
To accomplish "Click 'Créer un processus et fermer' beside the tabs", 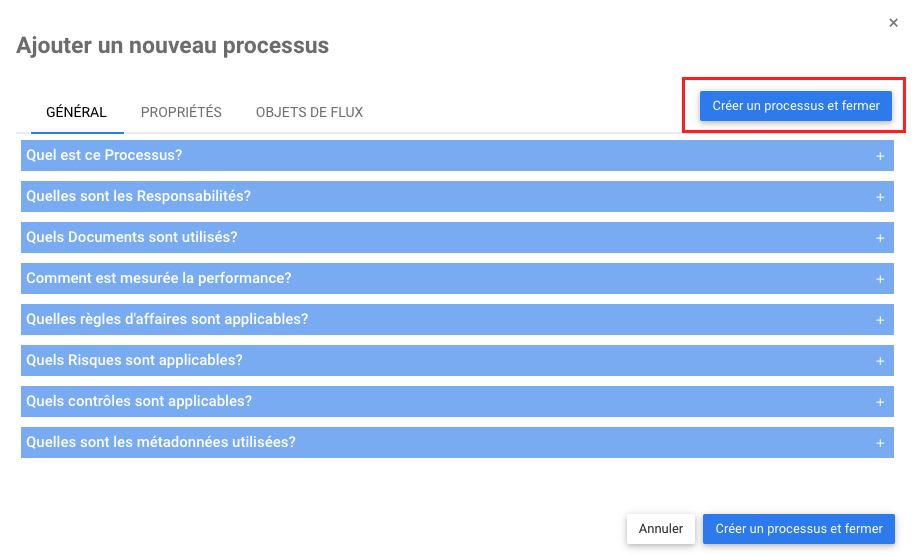I will point(795,106).
